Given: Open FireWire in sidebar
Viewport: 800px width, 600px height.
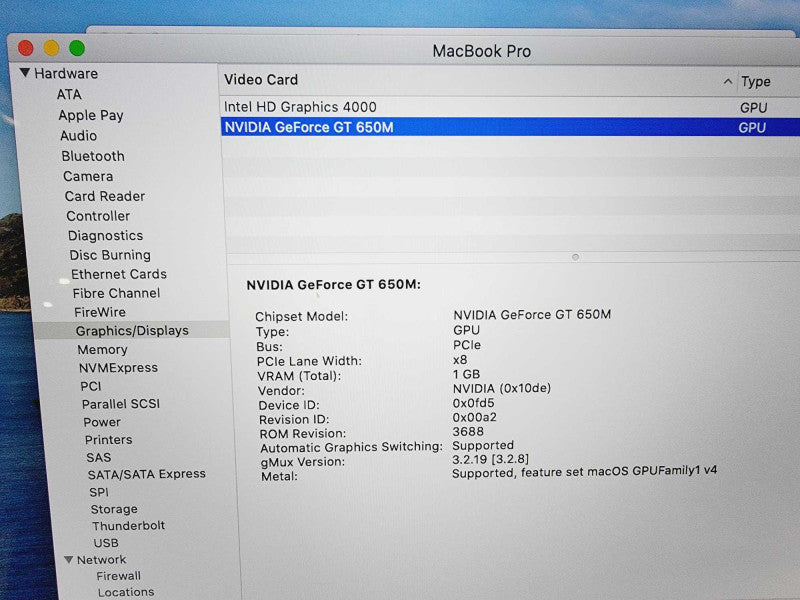Looking at the screenshot, I should pos(100,312).
